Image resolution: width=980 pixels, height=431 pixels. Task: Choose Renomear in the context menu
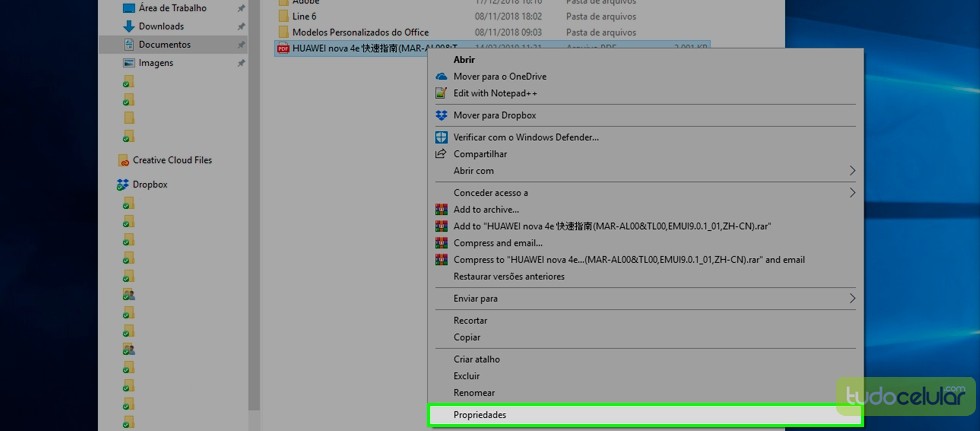pyautogui.click(x=474, y=393)
